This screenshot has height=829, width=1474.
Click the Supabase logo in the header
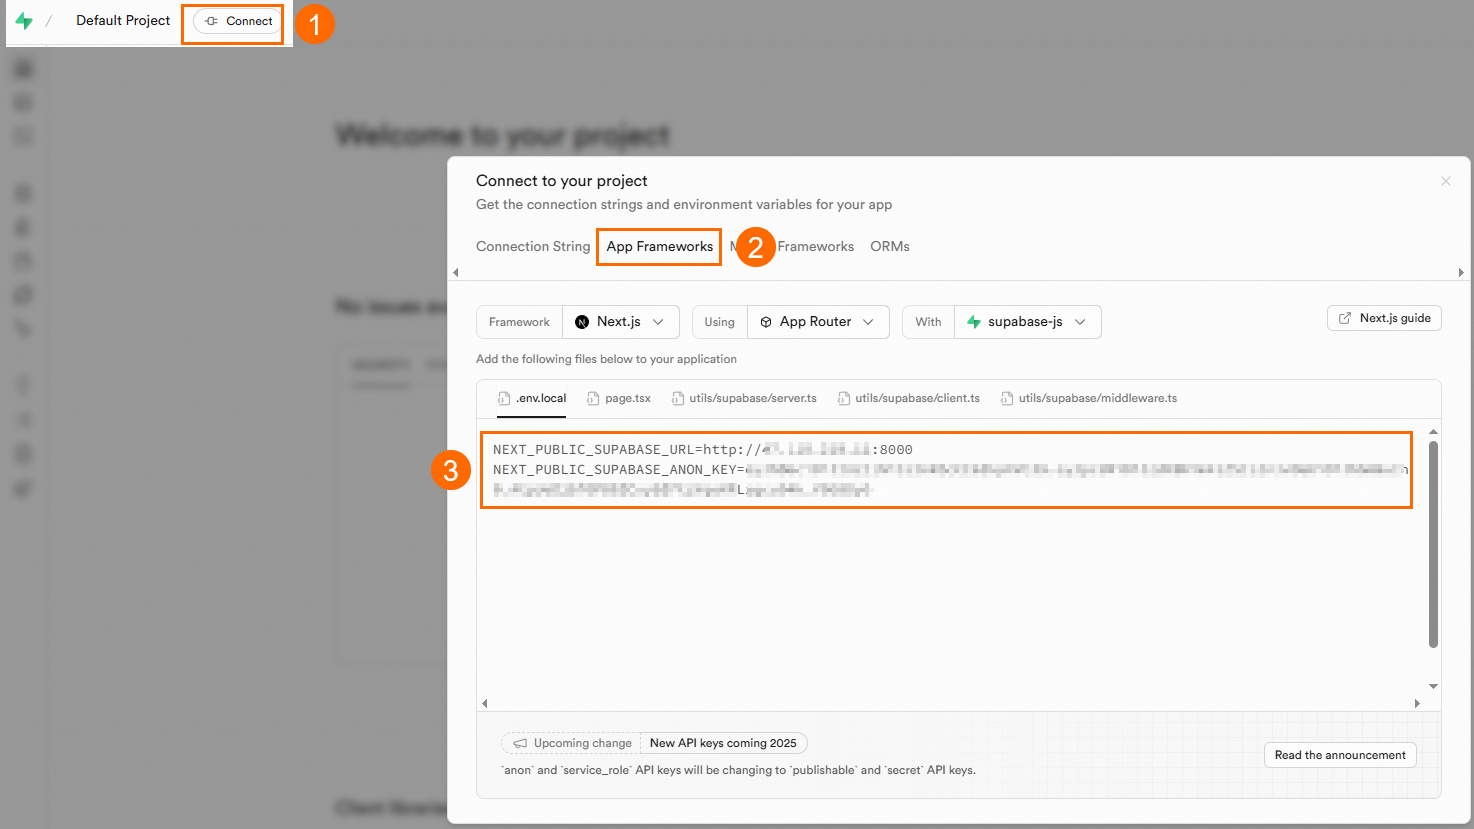point(24,21)
